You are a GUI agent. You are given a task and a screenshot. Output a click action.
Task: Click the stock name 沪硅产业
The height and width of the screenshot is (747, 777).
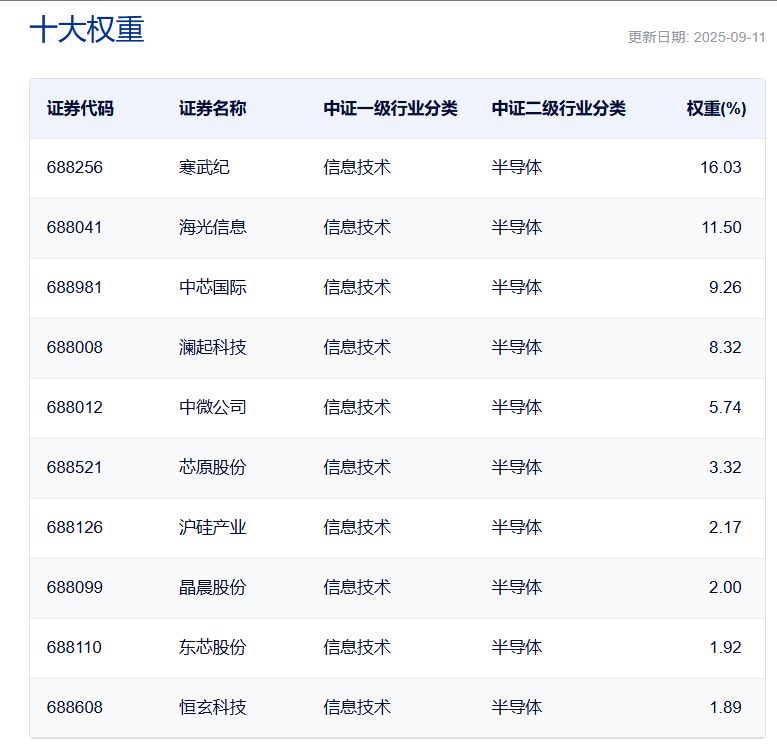point(213,527)
